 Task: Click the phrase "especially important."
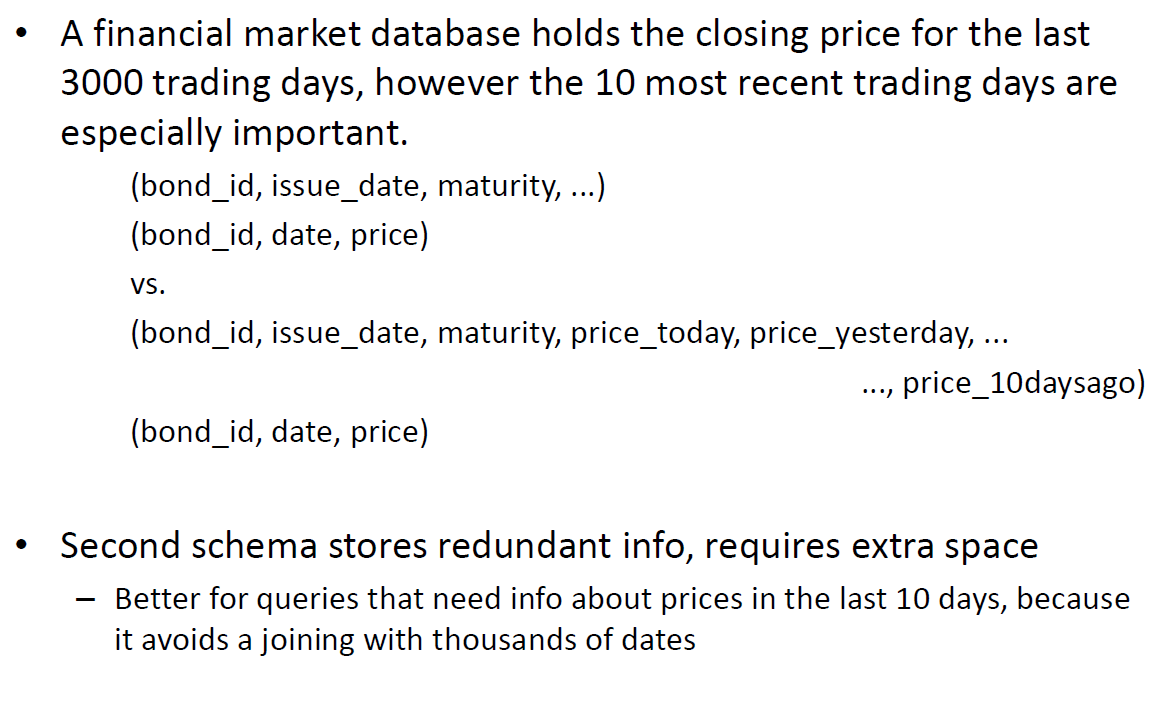[x=235, y=131]
